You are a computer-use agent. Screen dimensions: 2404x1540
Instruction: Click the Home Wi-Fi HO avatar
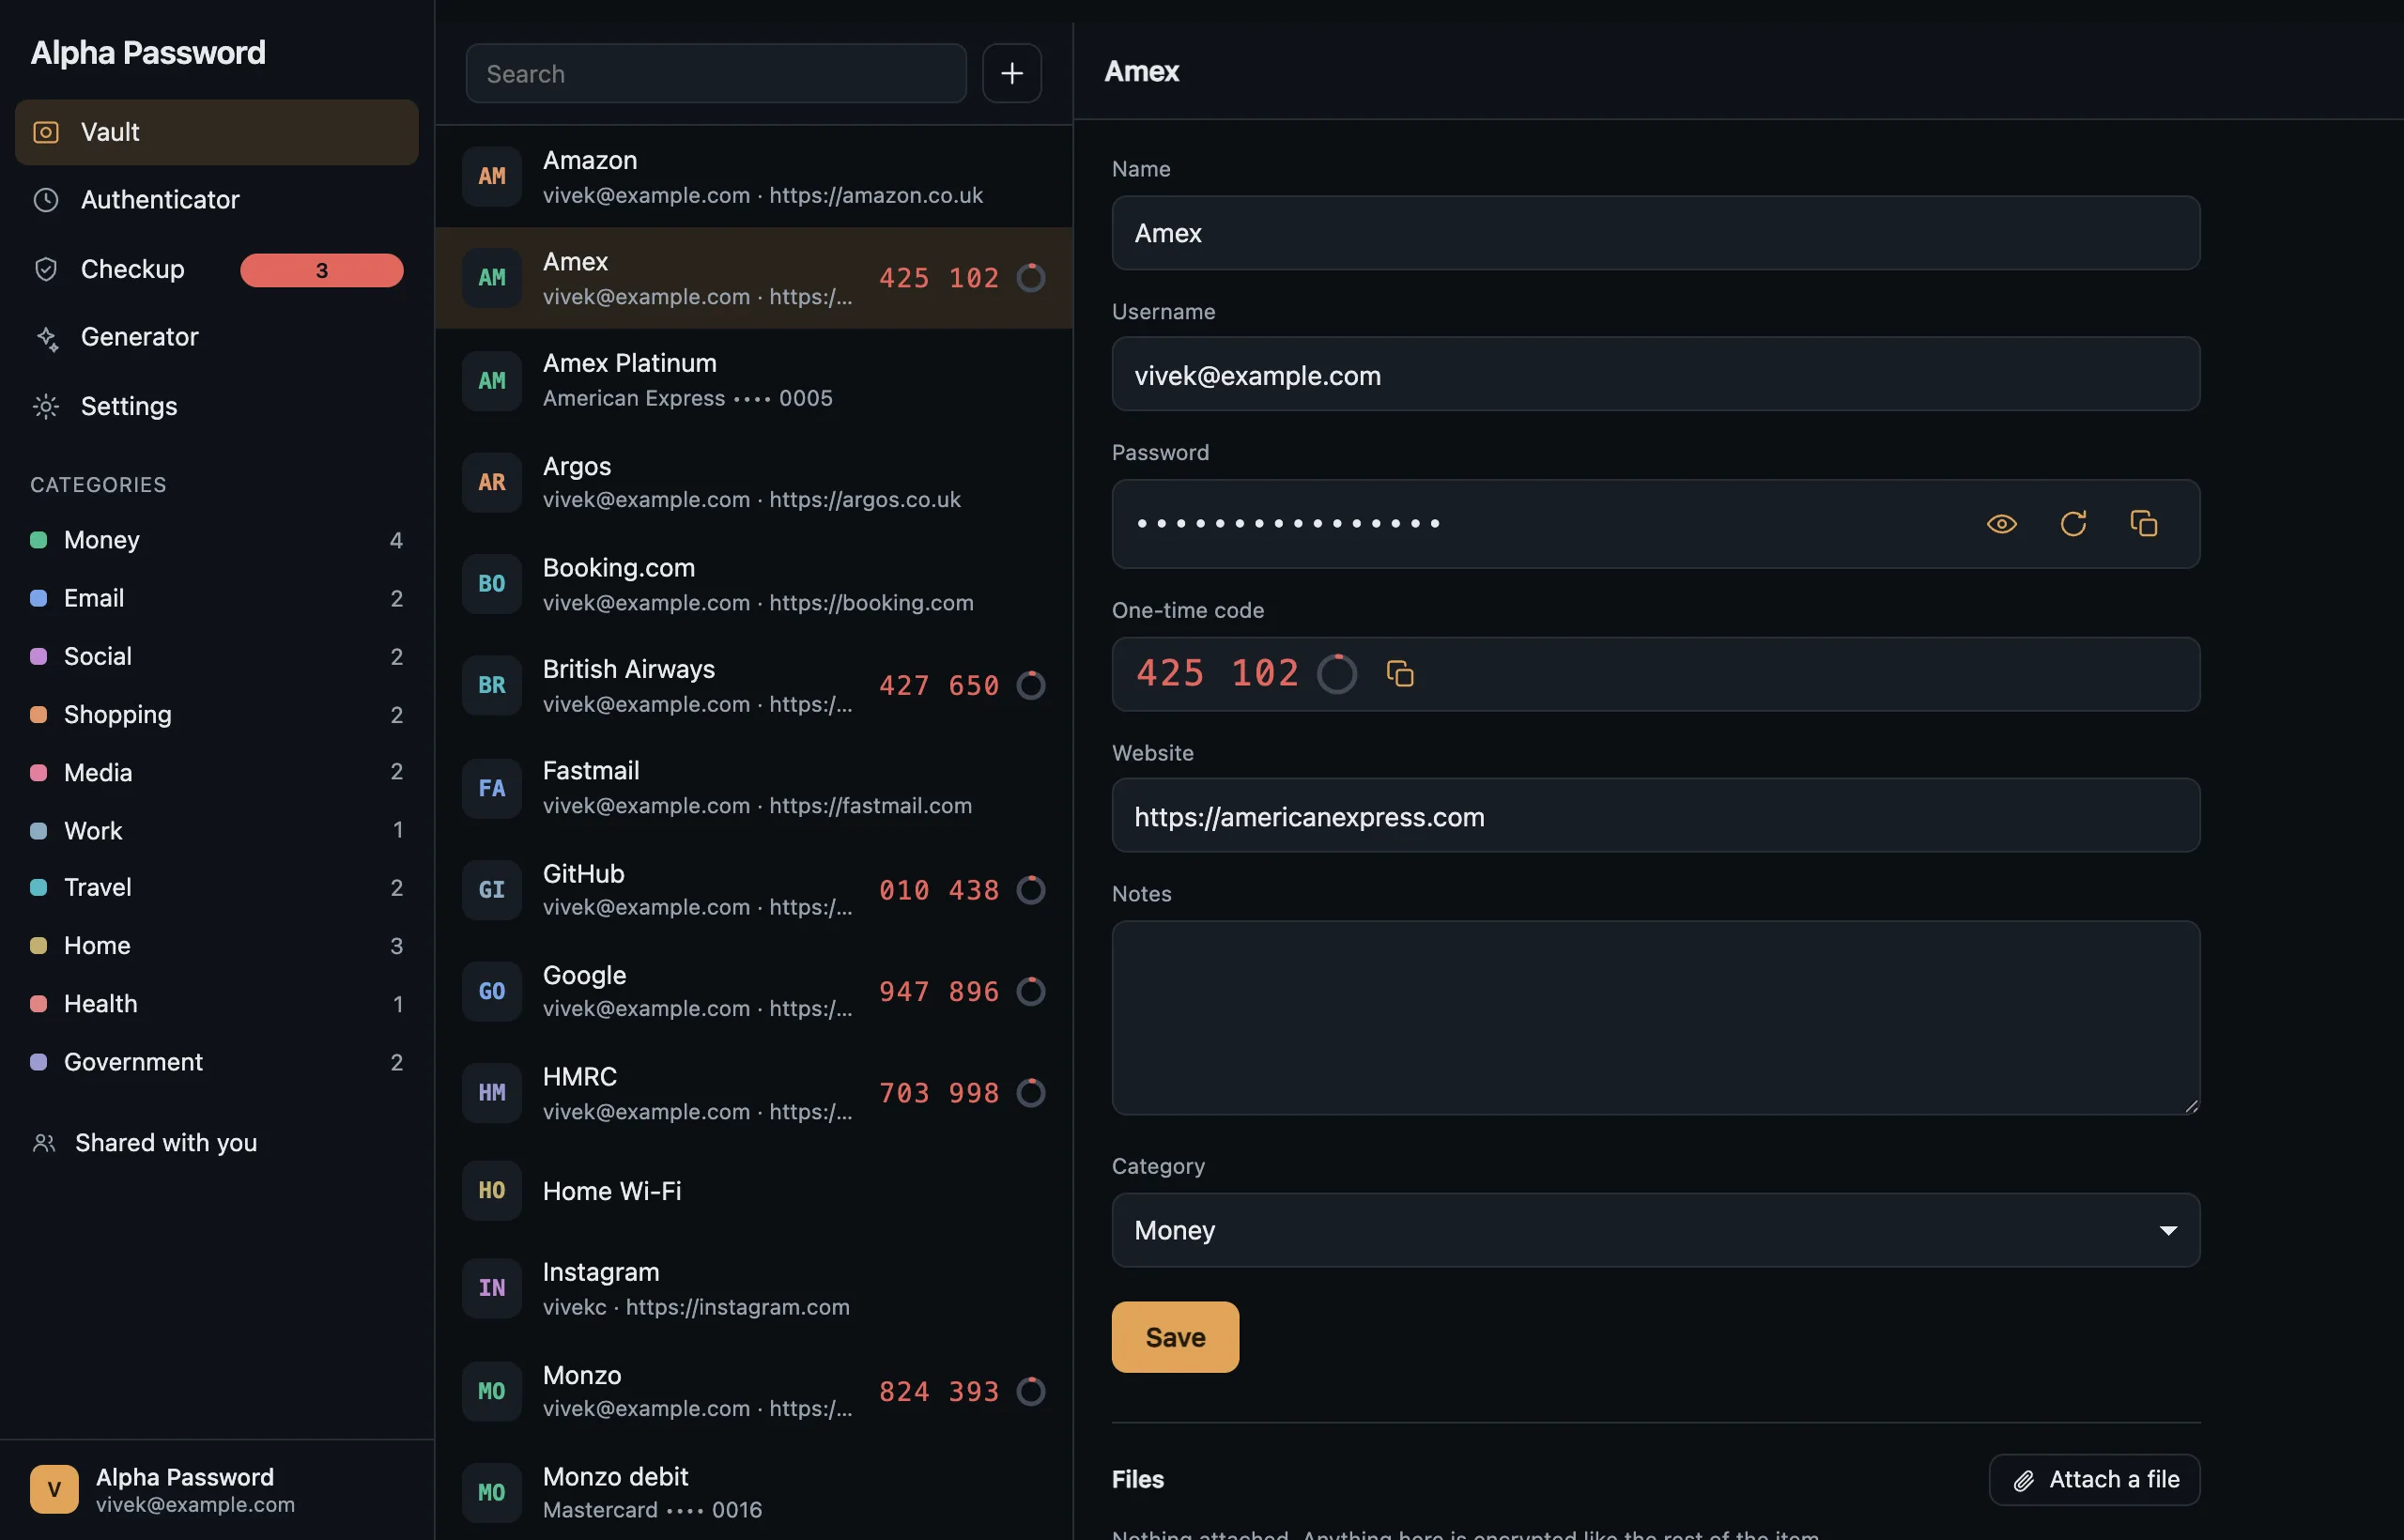click(492, 1190)
